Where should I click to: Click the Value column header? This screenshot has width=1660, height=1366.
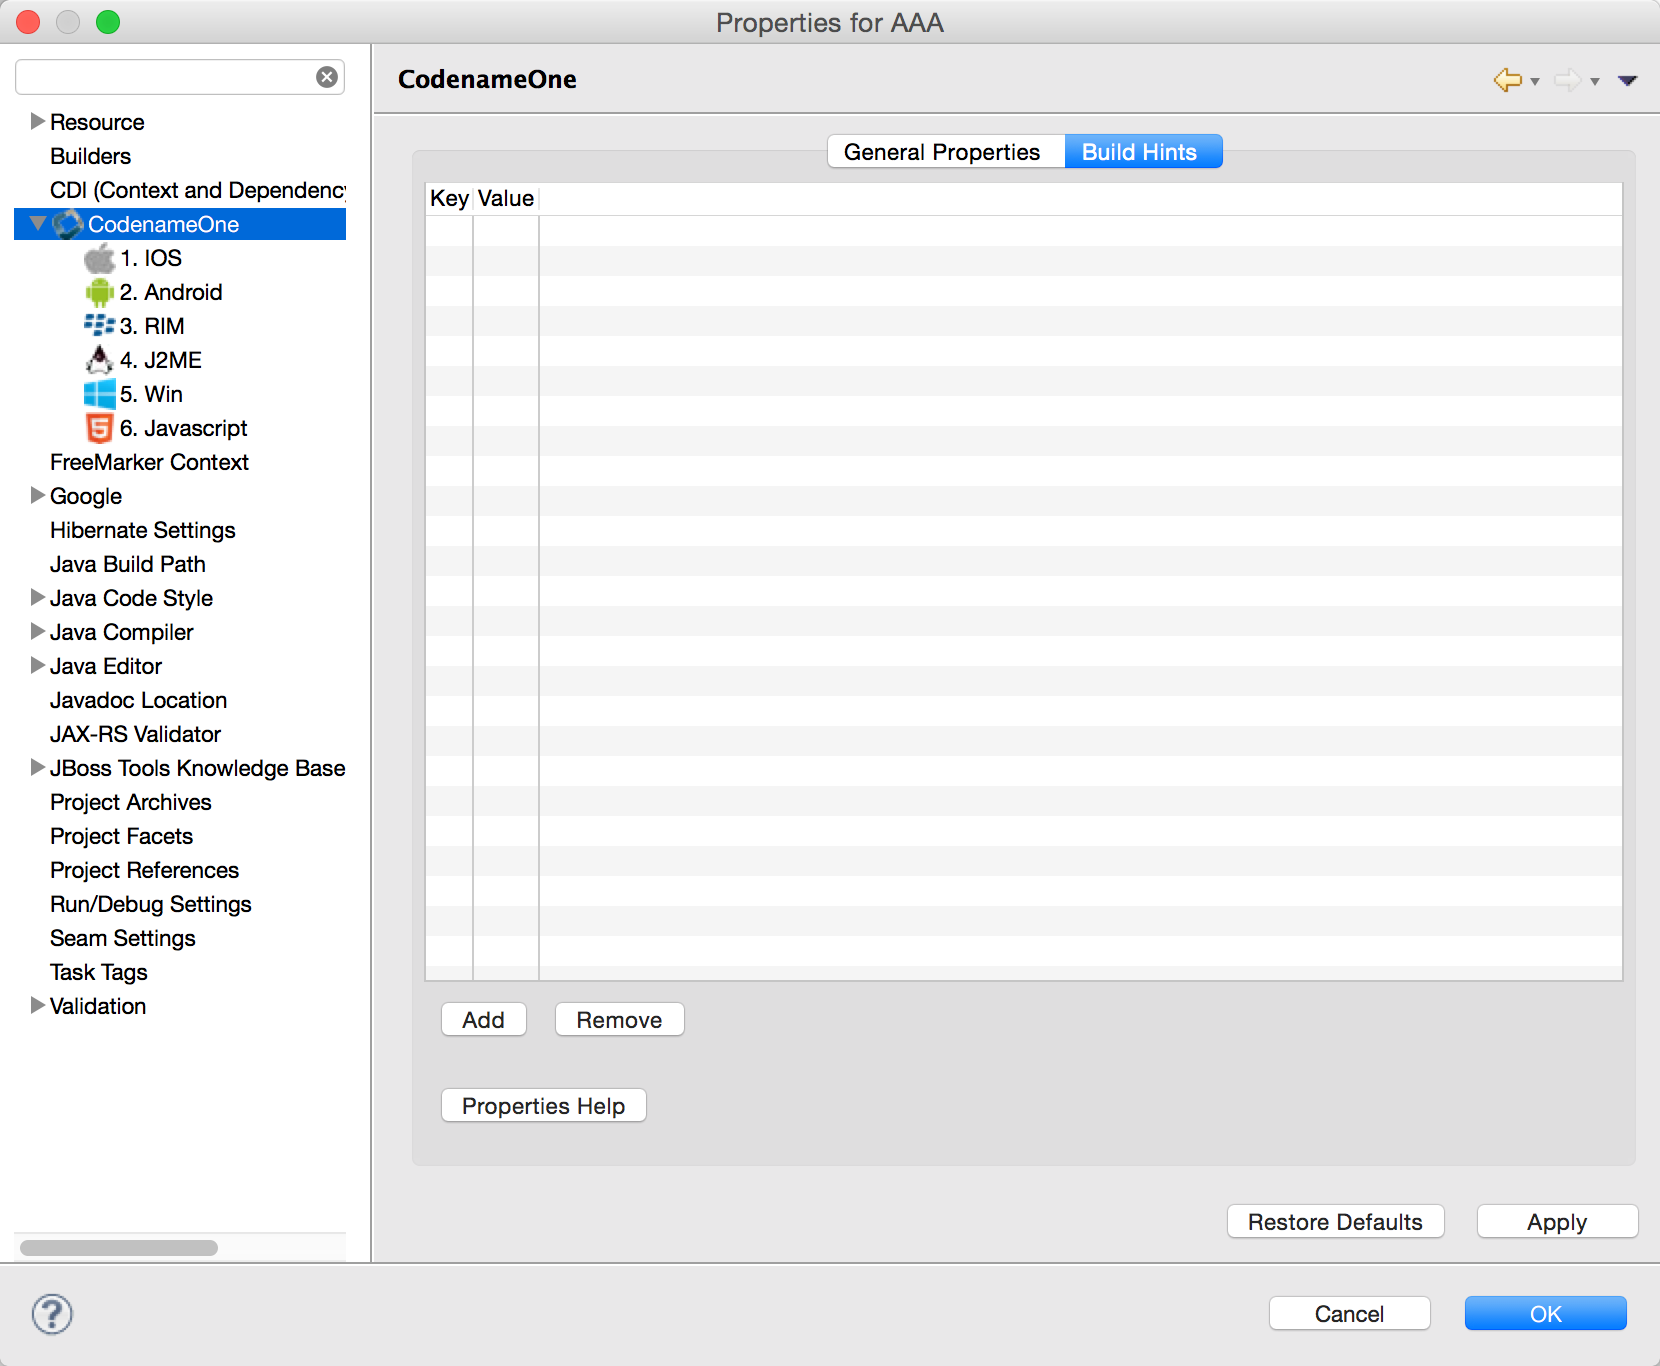(506, 198)
